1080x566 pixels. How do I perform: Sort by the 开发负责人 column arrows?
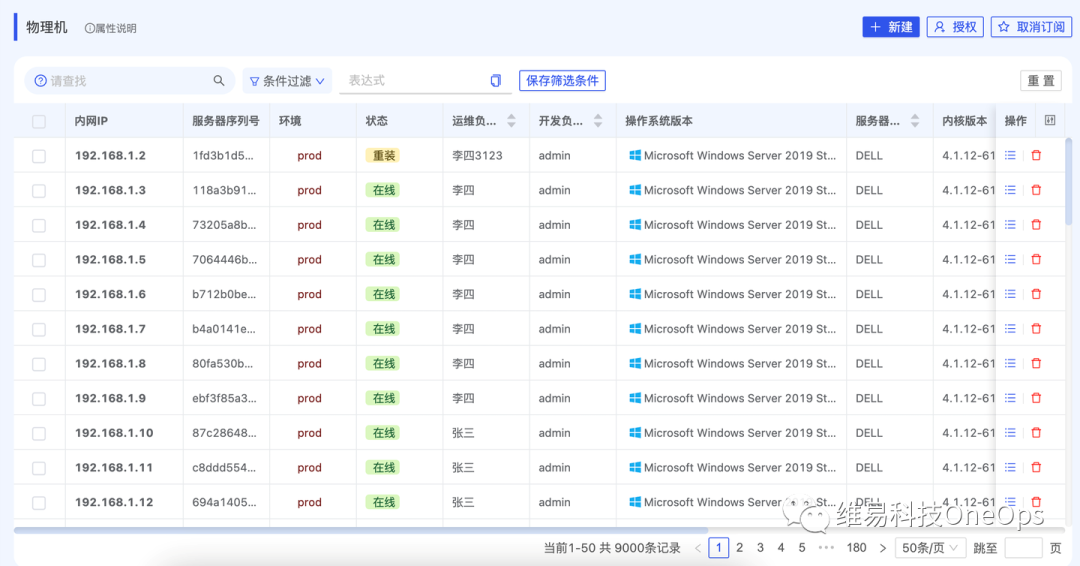598,120
